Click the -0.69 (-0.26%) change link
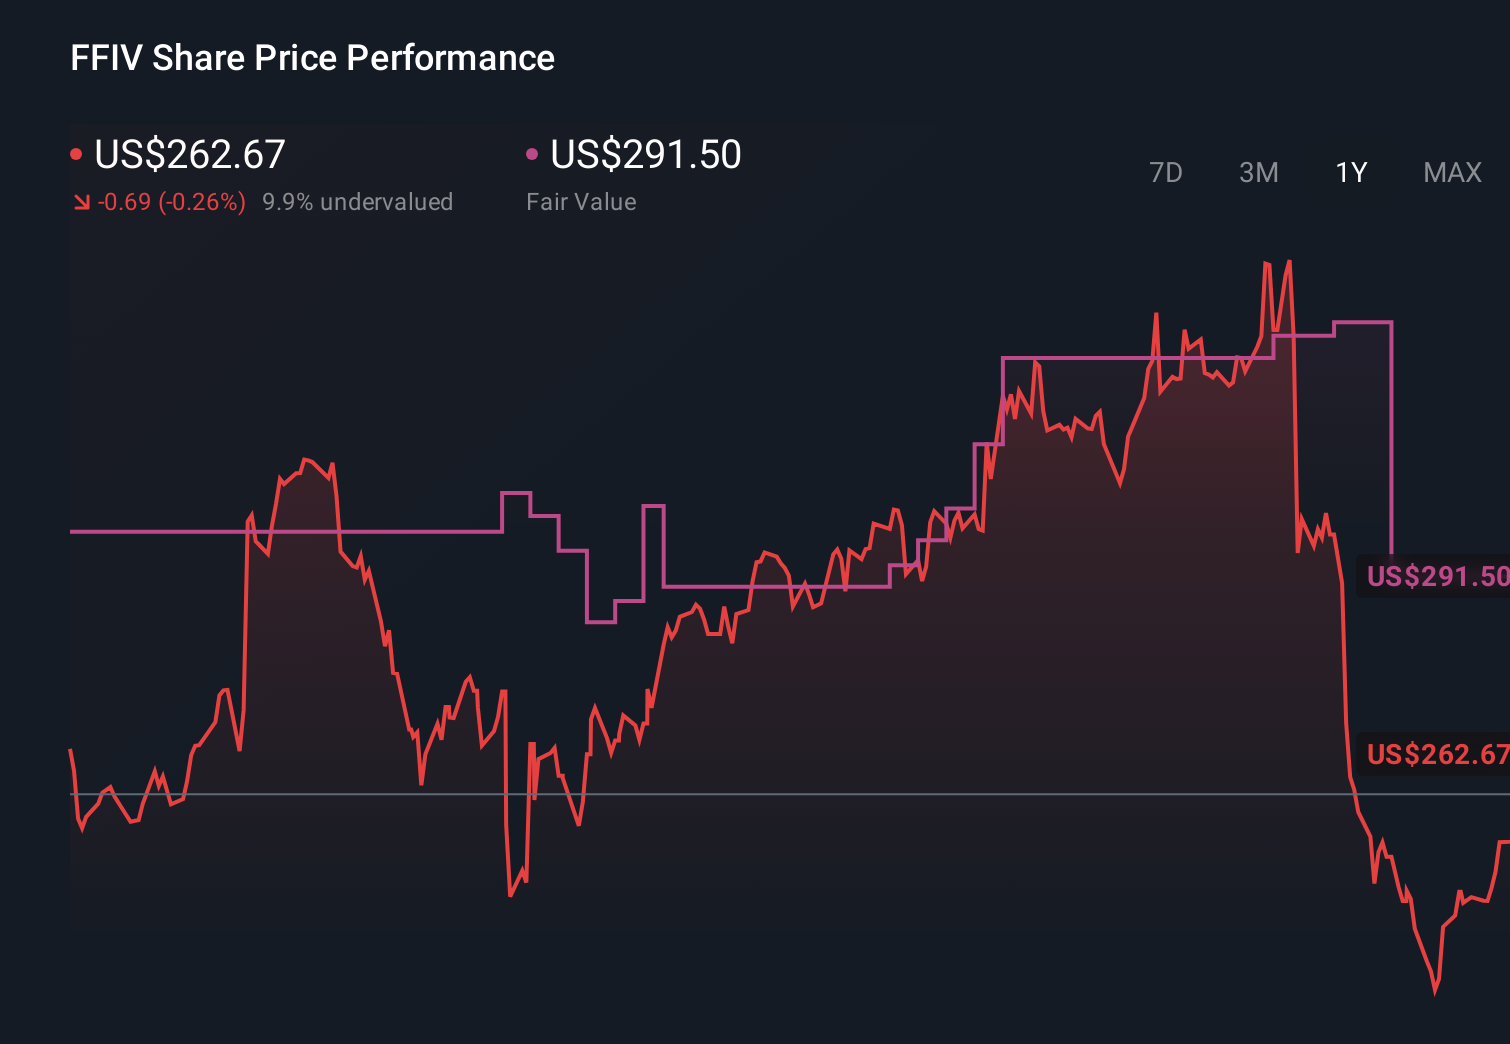 coord(171,201)
